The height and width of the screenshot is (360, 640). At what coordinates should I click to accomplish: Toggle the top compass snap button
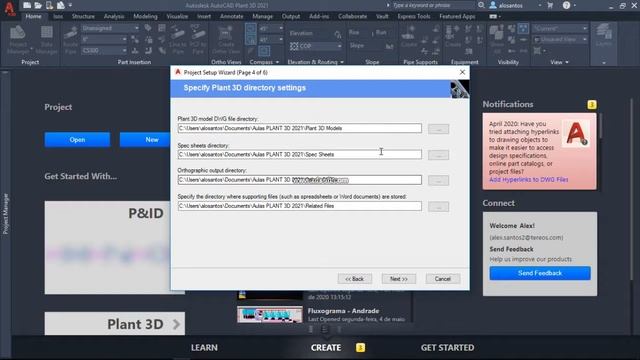click(x=251, y=29)
